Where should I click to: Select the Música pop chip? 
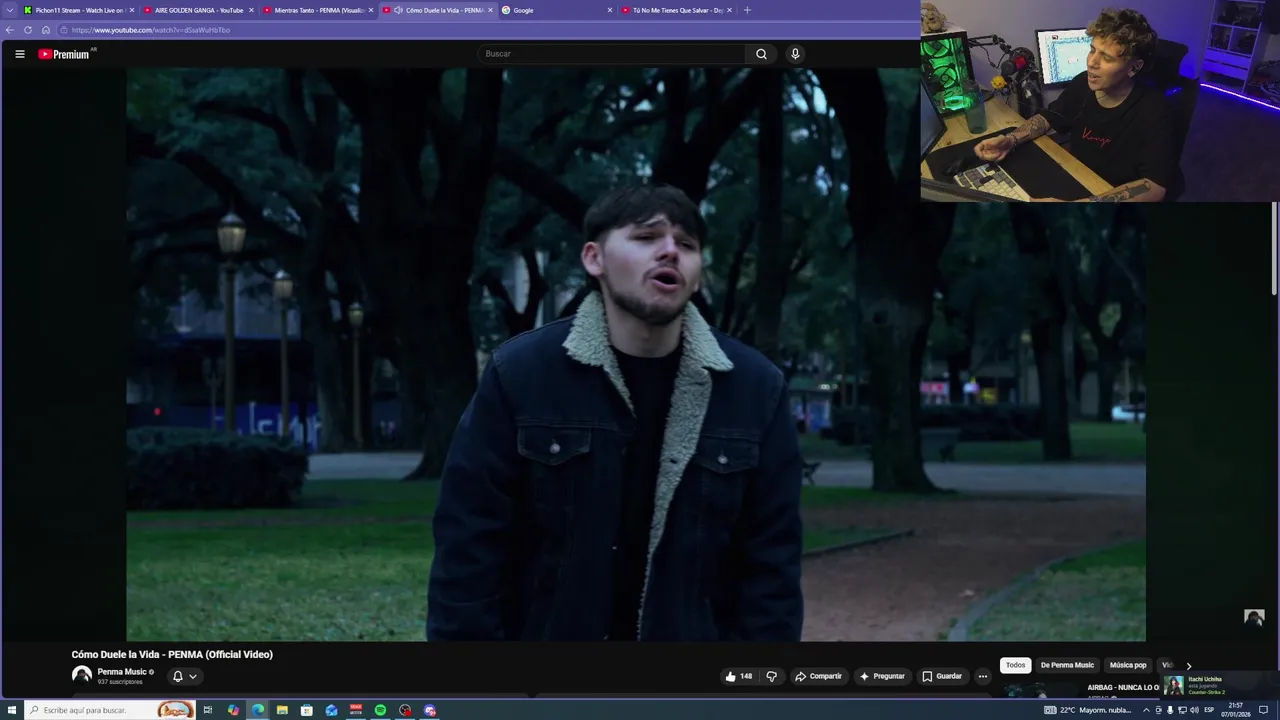1128,665
